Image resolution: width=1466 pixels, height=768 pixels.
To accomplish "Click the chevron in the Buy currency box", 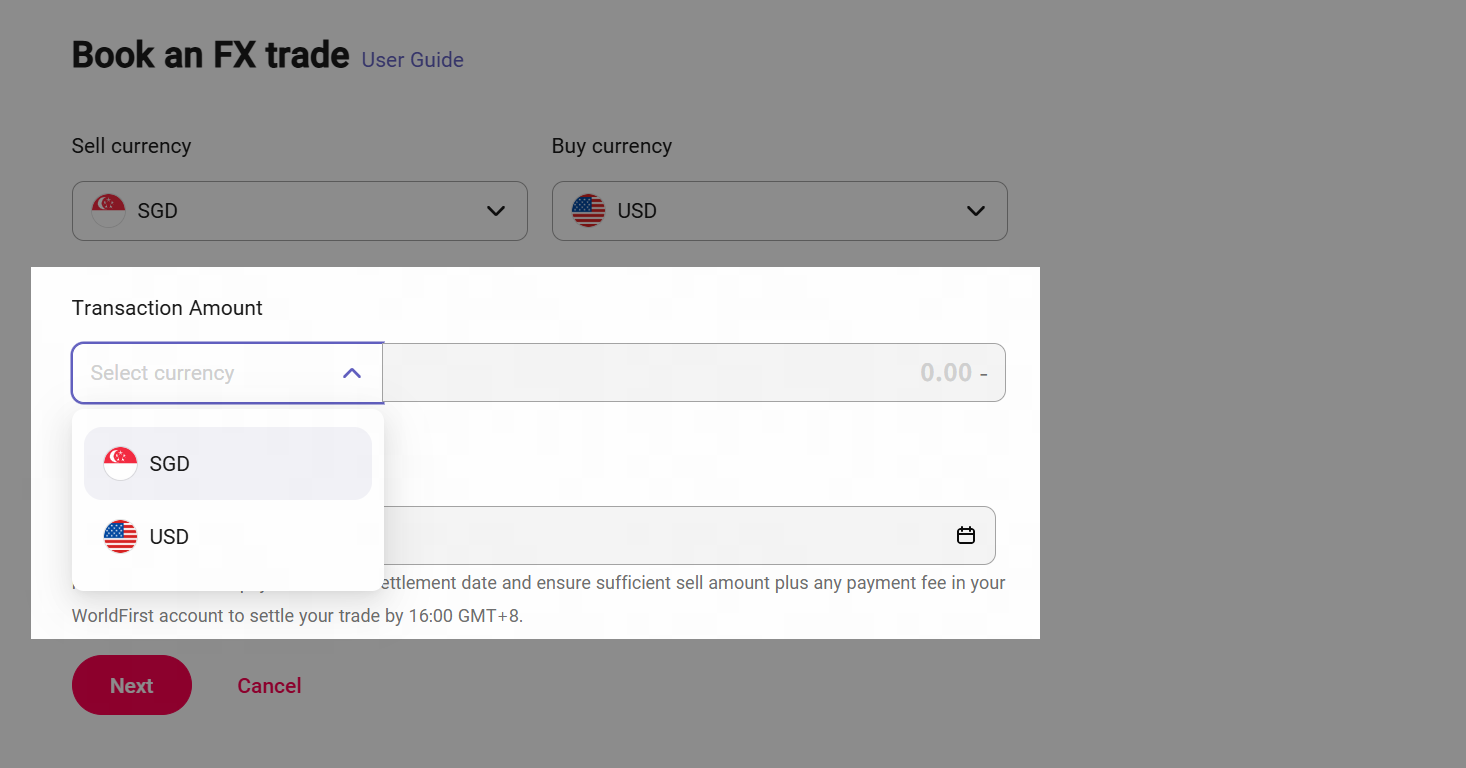I will pos(976,211).
